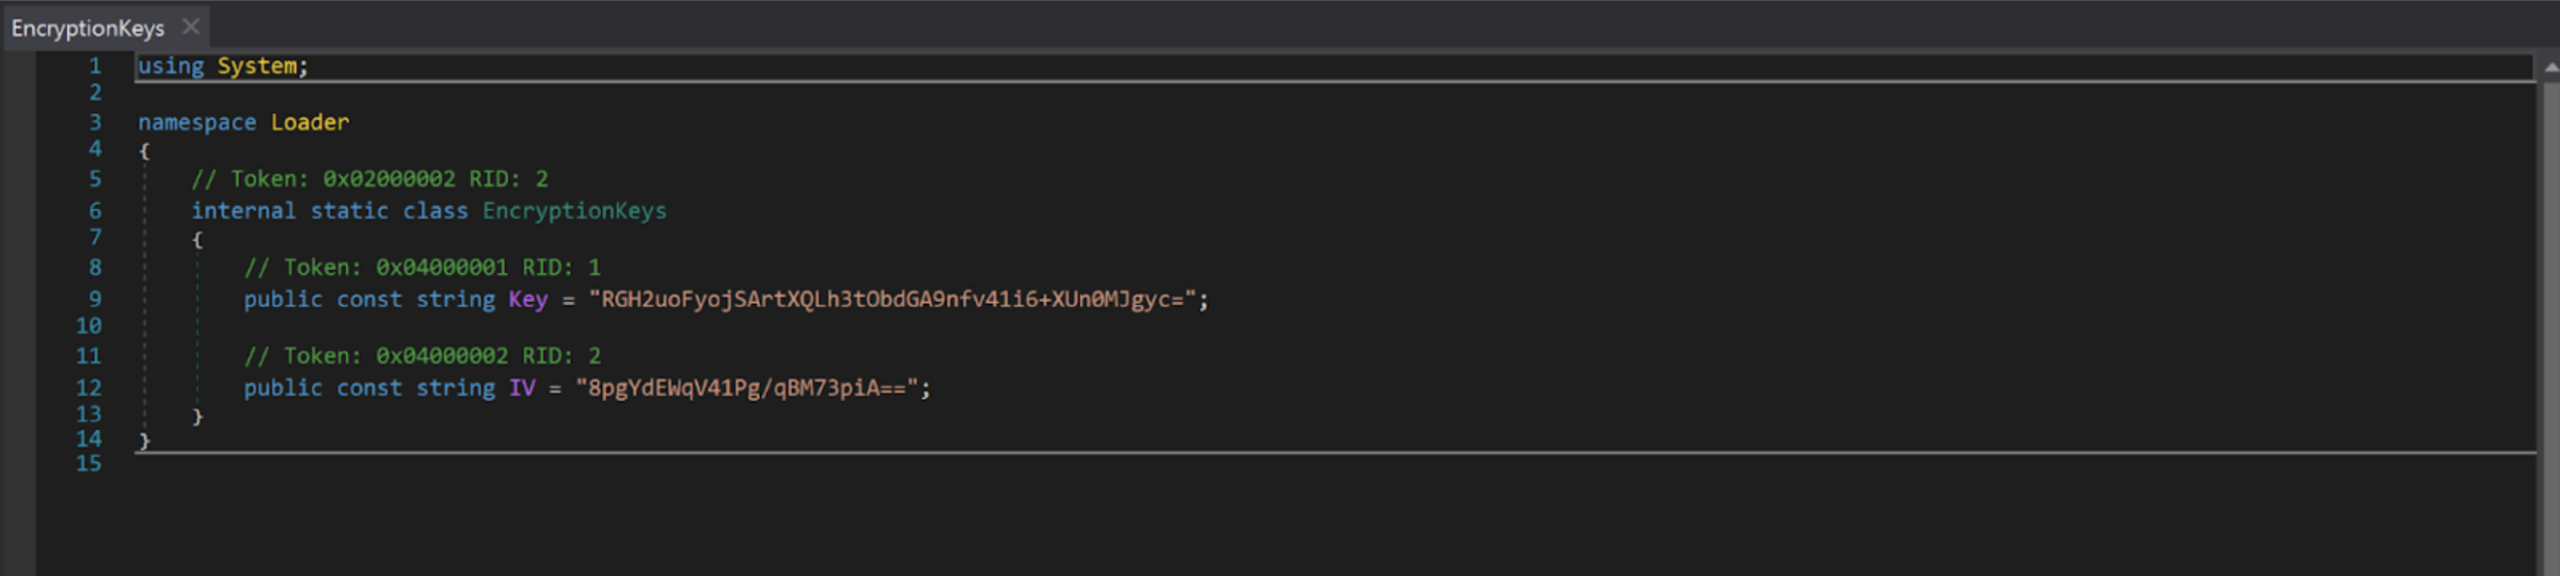Click the Key constant identifier

pyautogui.click(x=527, y=299)
